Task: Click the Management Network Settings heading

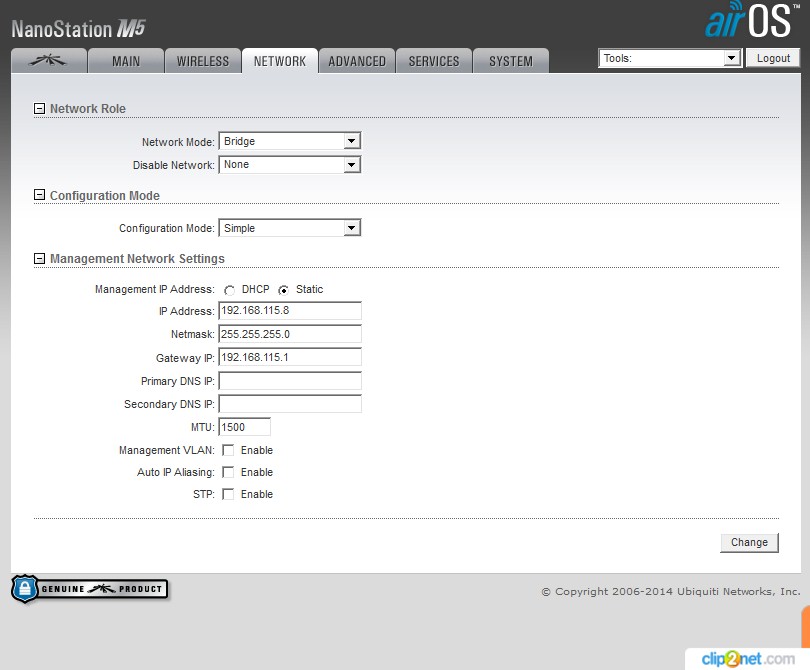Action: point(137,258)
